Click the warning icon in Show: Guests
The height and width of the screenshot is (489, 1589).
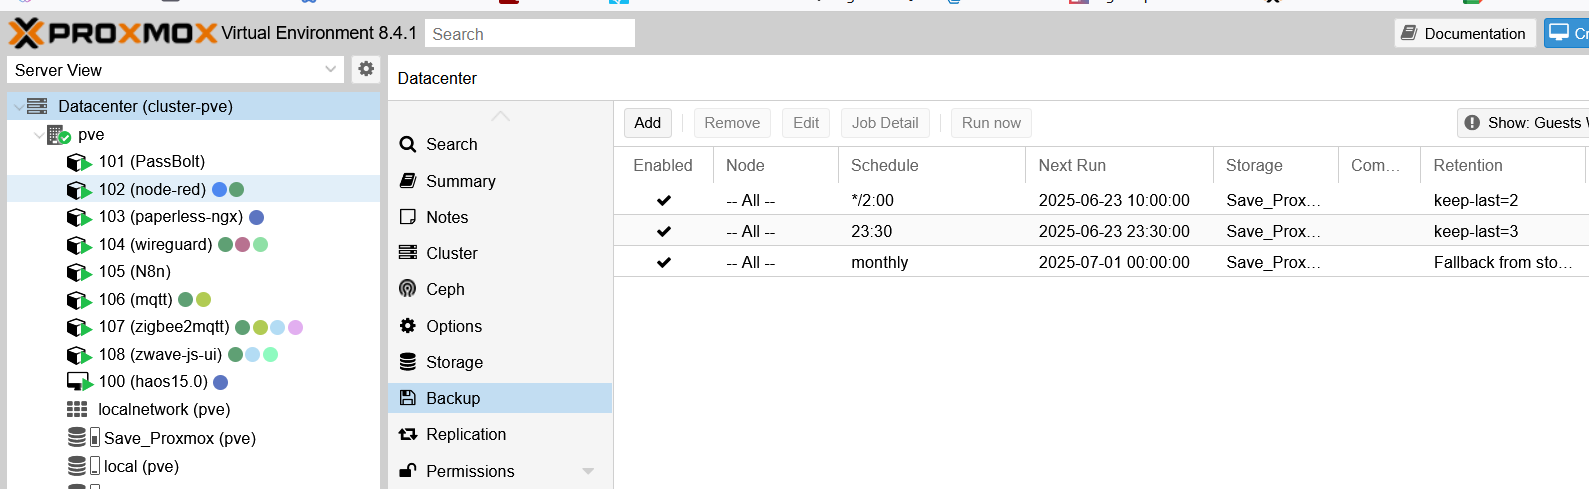tap(1472, 123)
